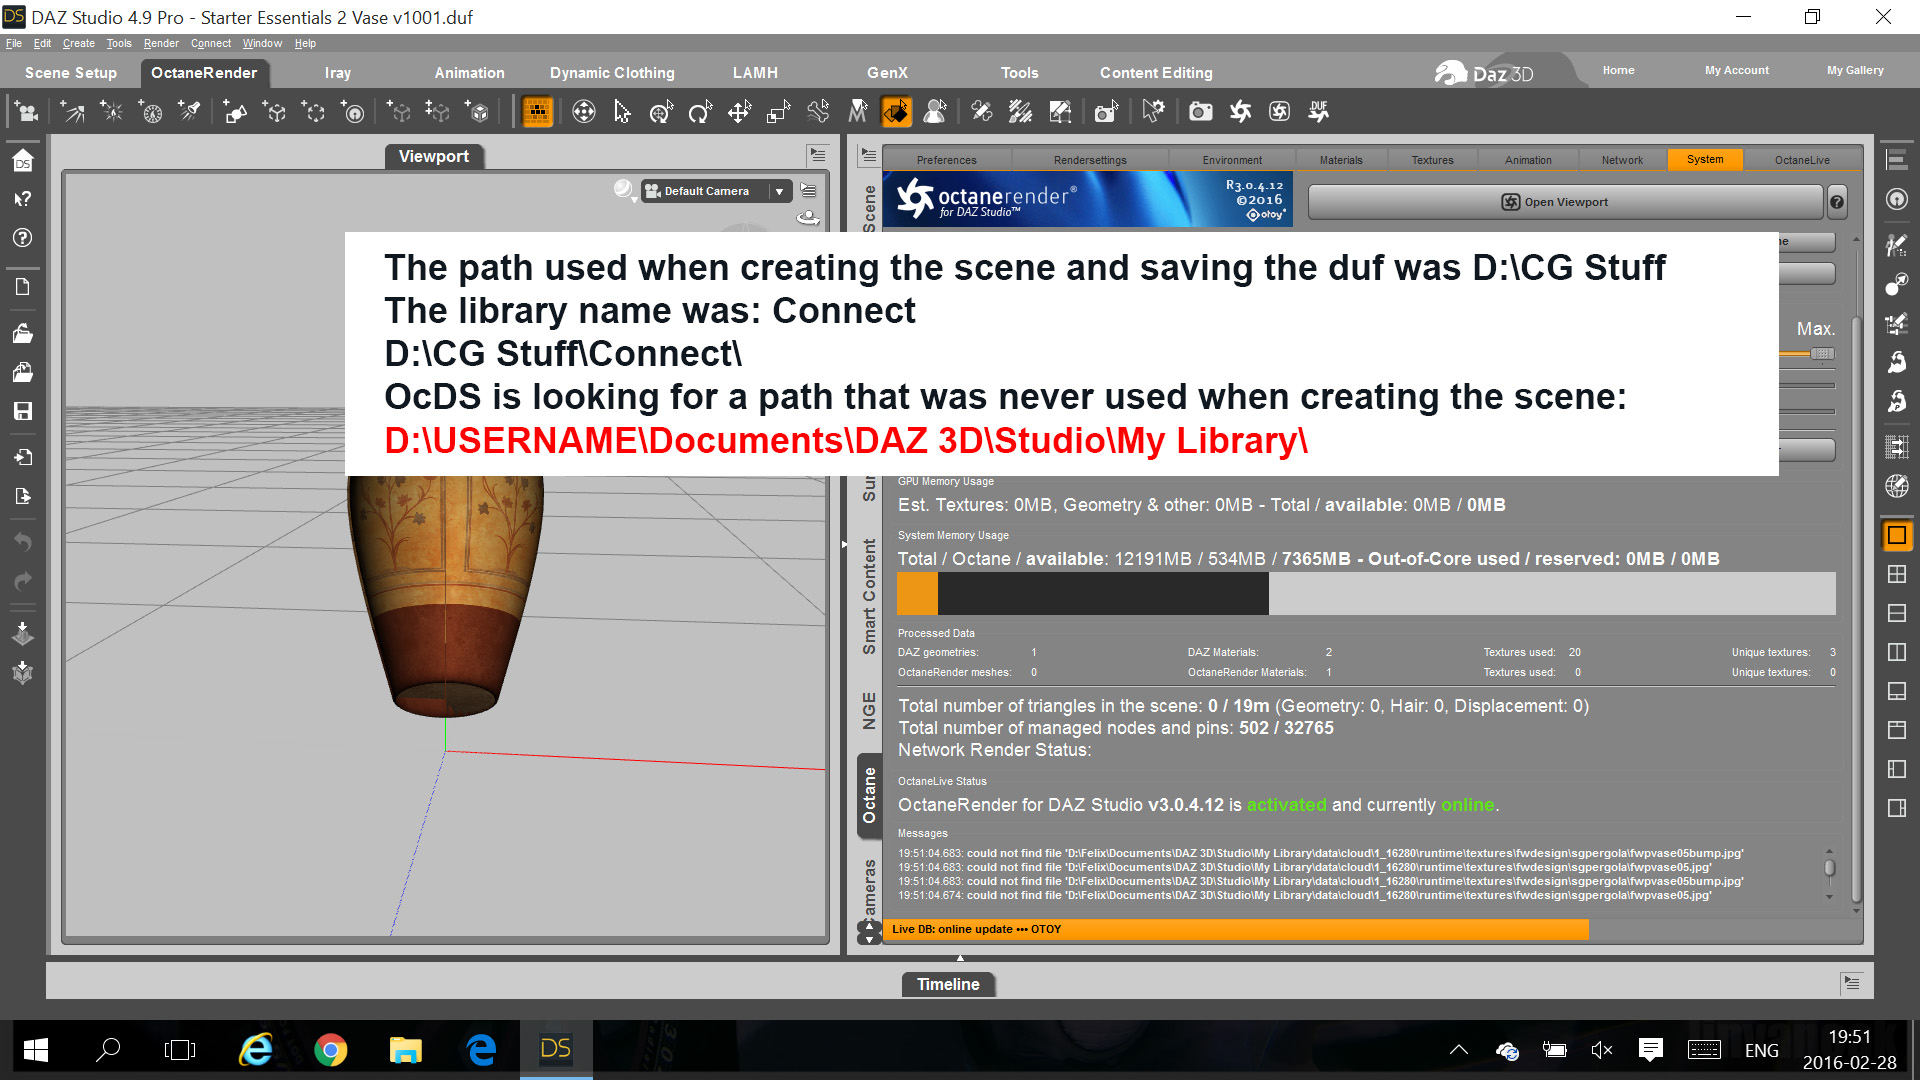This screenshot has width=1920, height=1080.
Task: Click the My Account link
Action: pos(1736,70)
